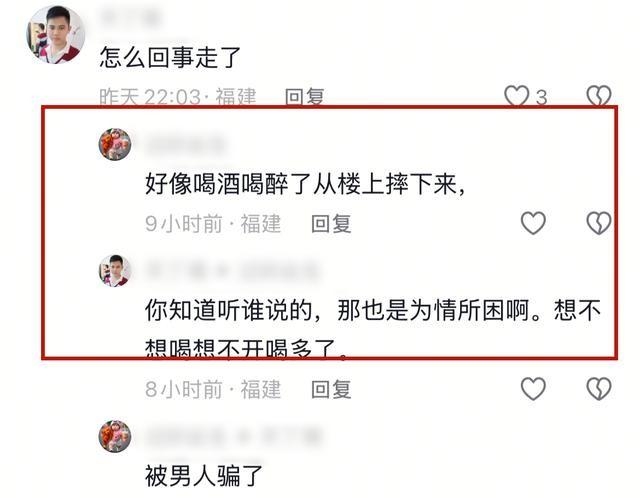
Task: Tap broken heart on the 8小时前 reply
Action: coord(599,388)
